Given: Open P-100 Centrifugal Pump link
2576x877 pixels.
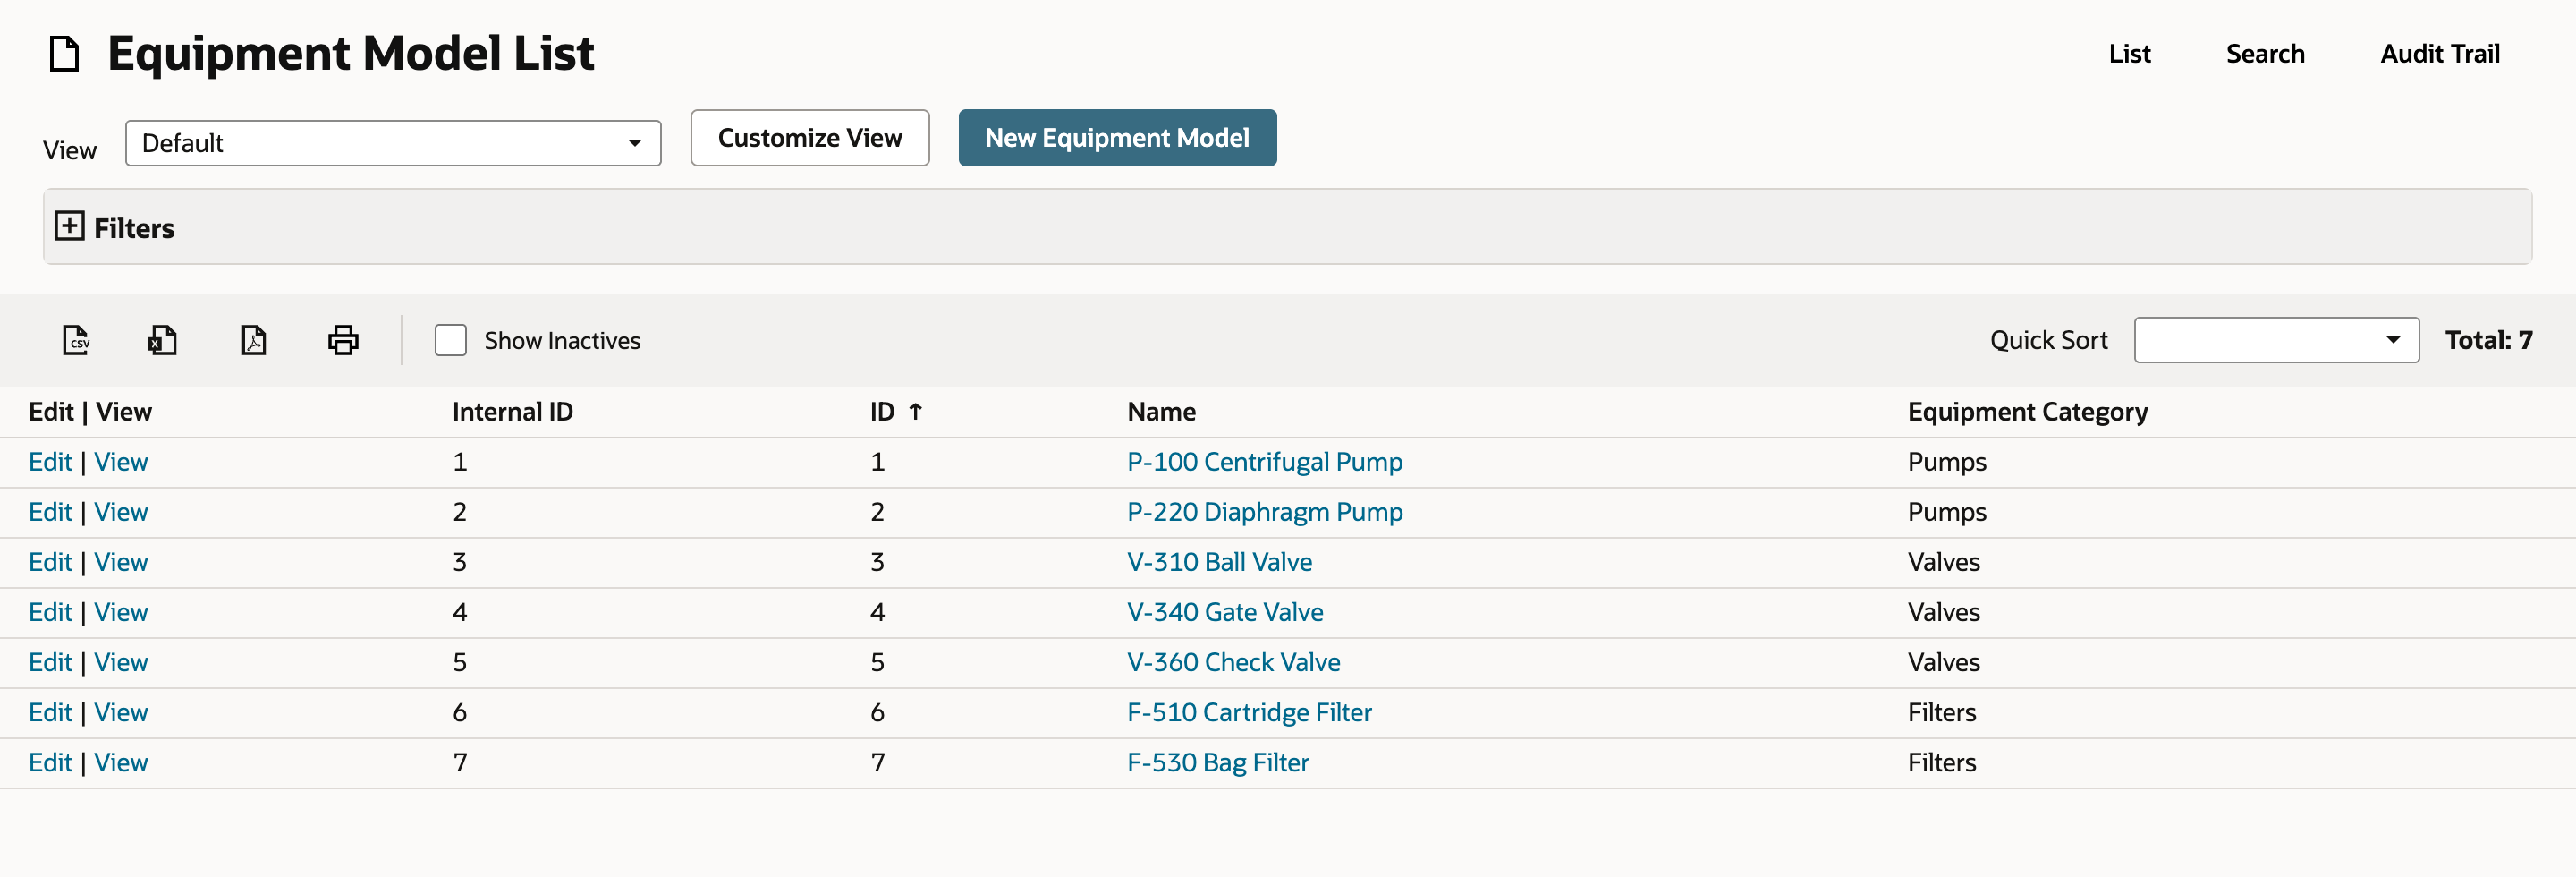Looking at the screenshot, I should click(1264, 462).
